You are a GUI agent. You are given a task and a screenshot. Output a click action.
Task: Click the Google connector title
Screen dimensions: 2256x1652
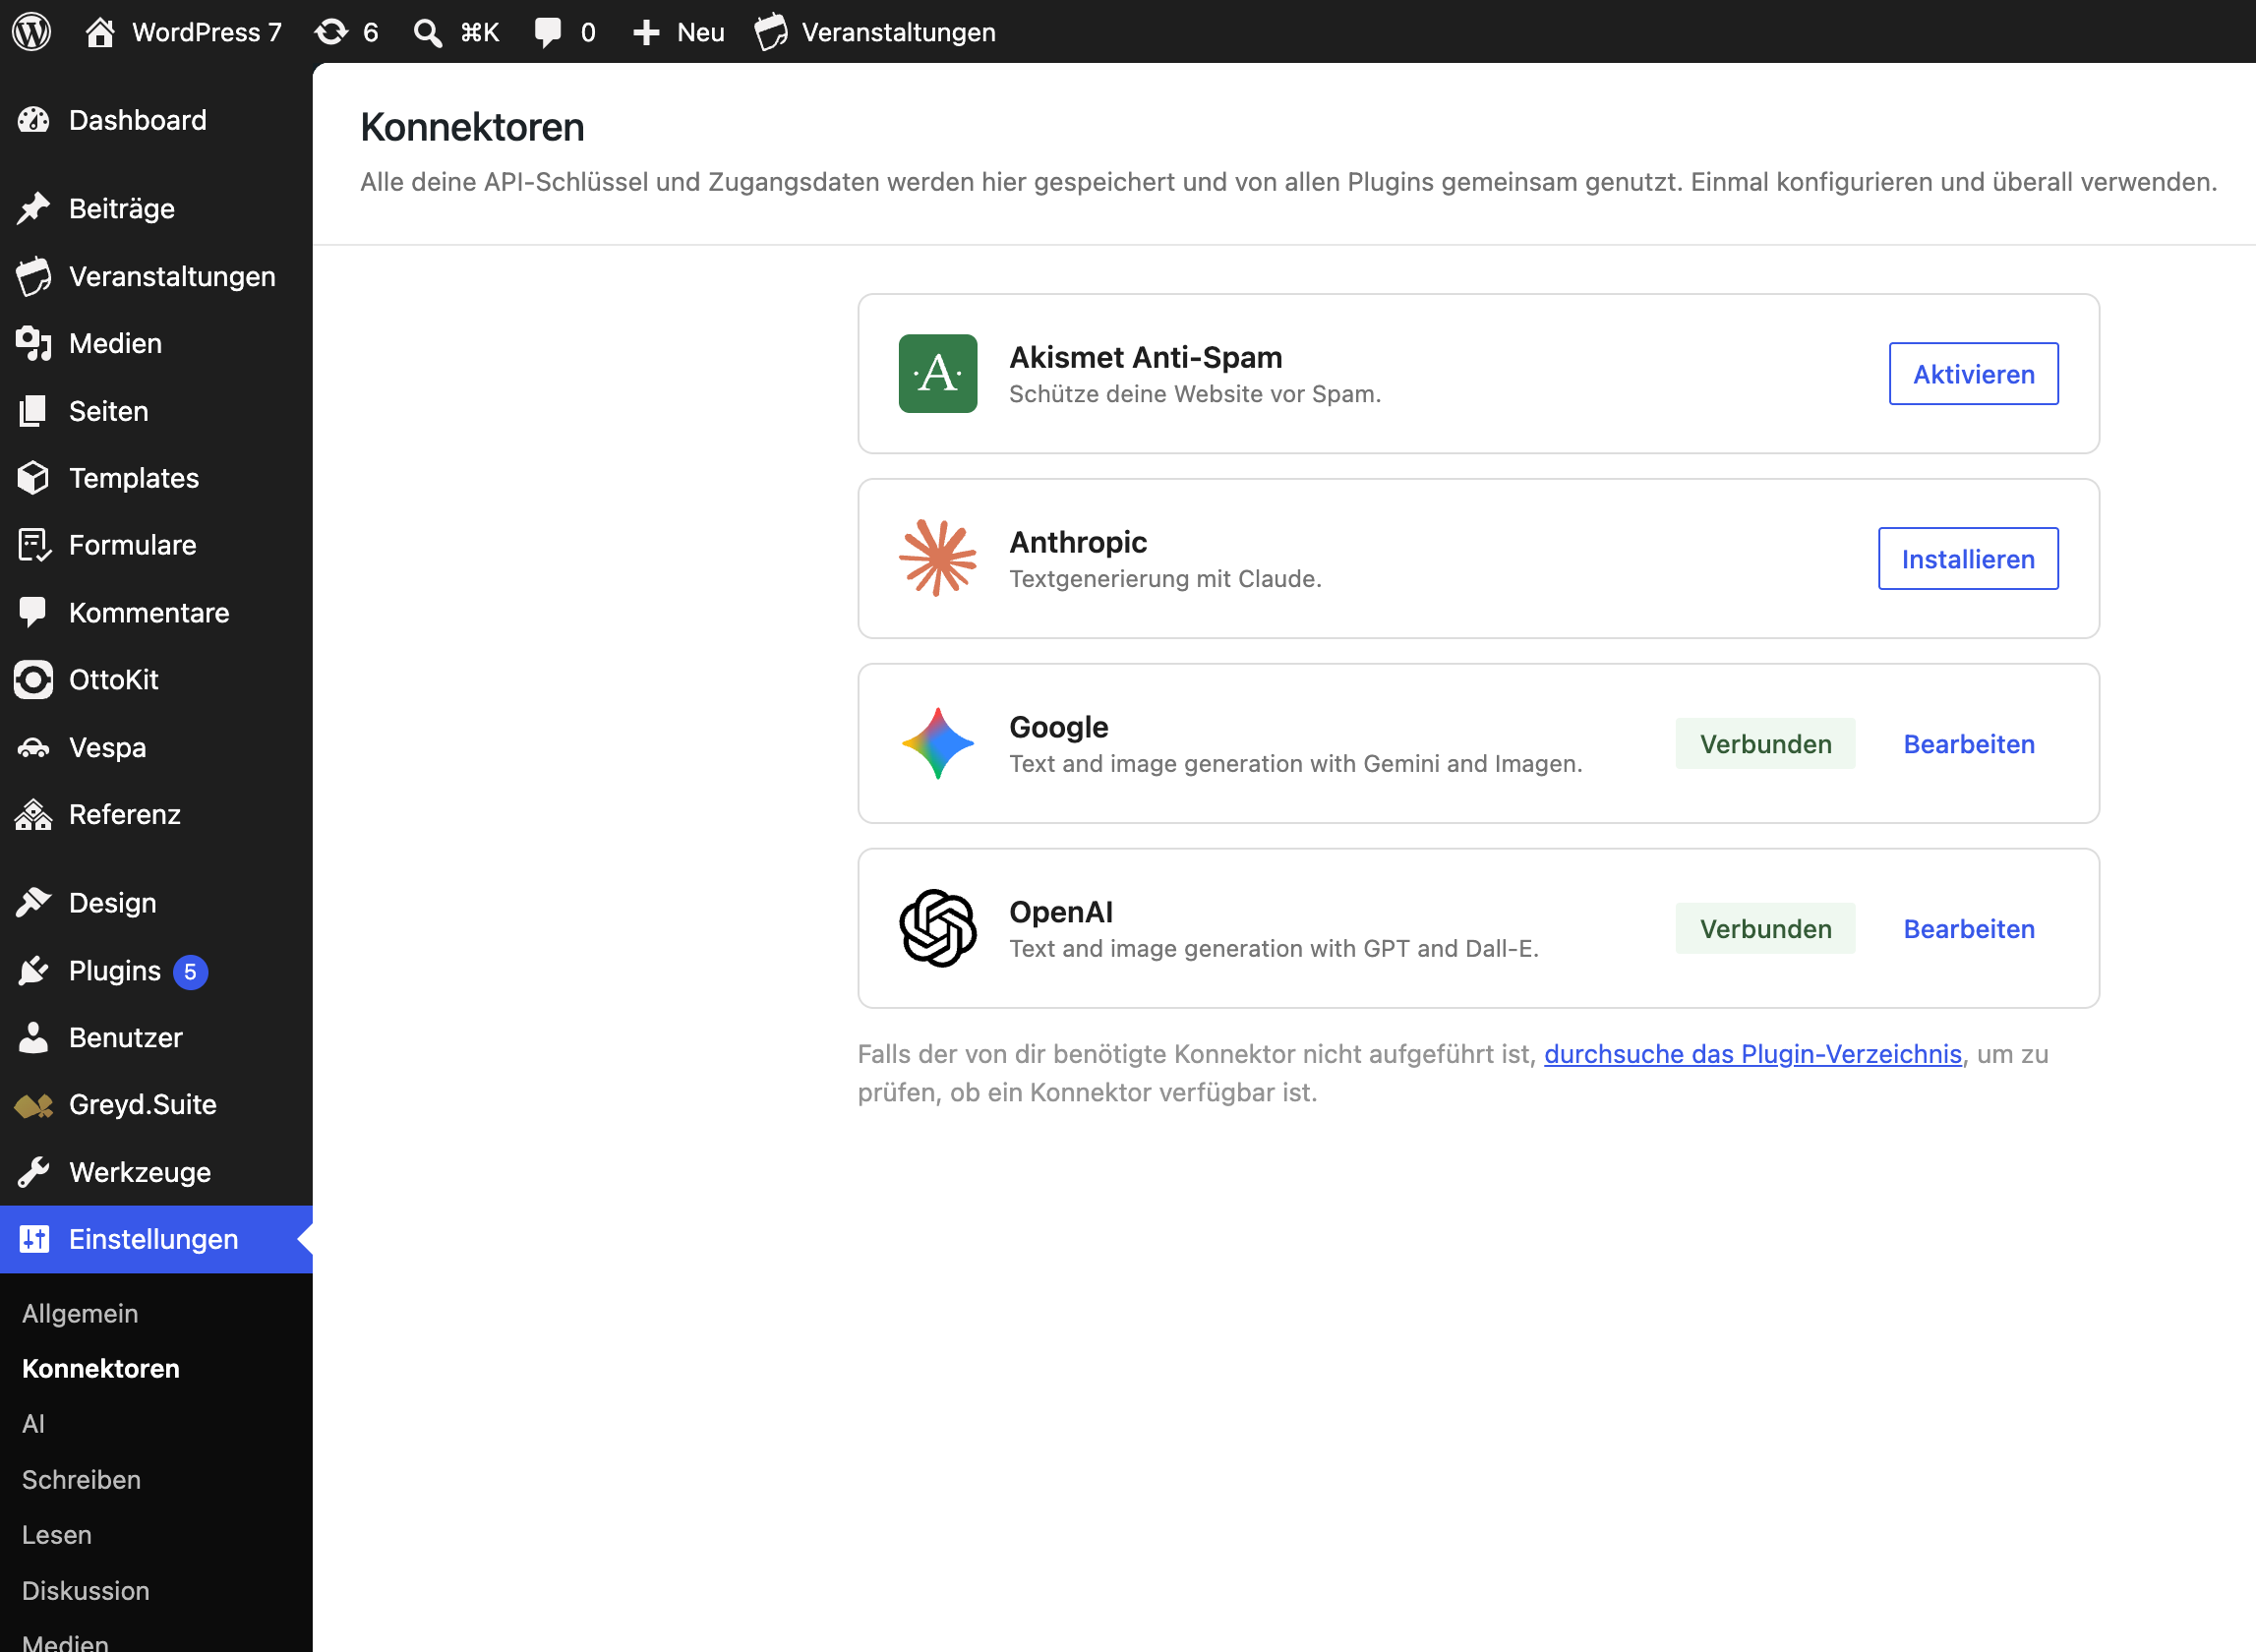point(1059,727)
